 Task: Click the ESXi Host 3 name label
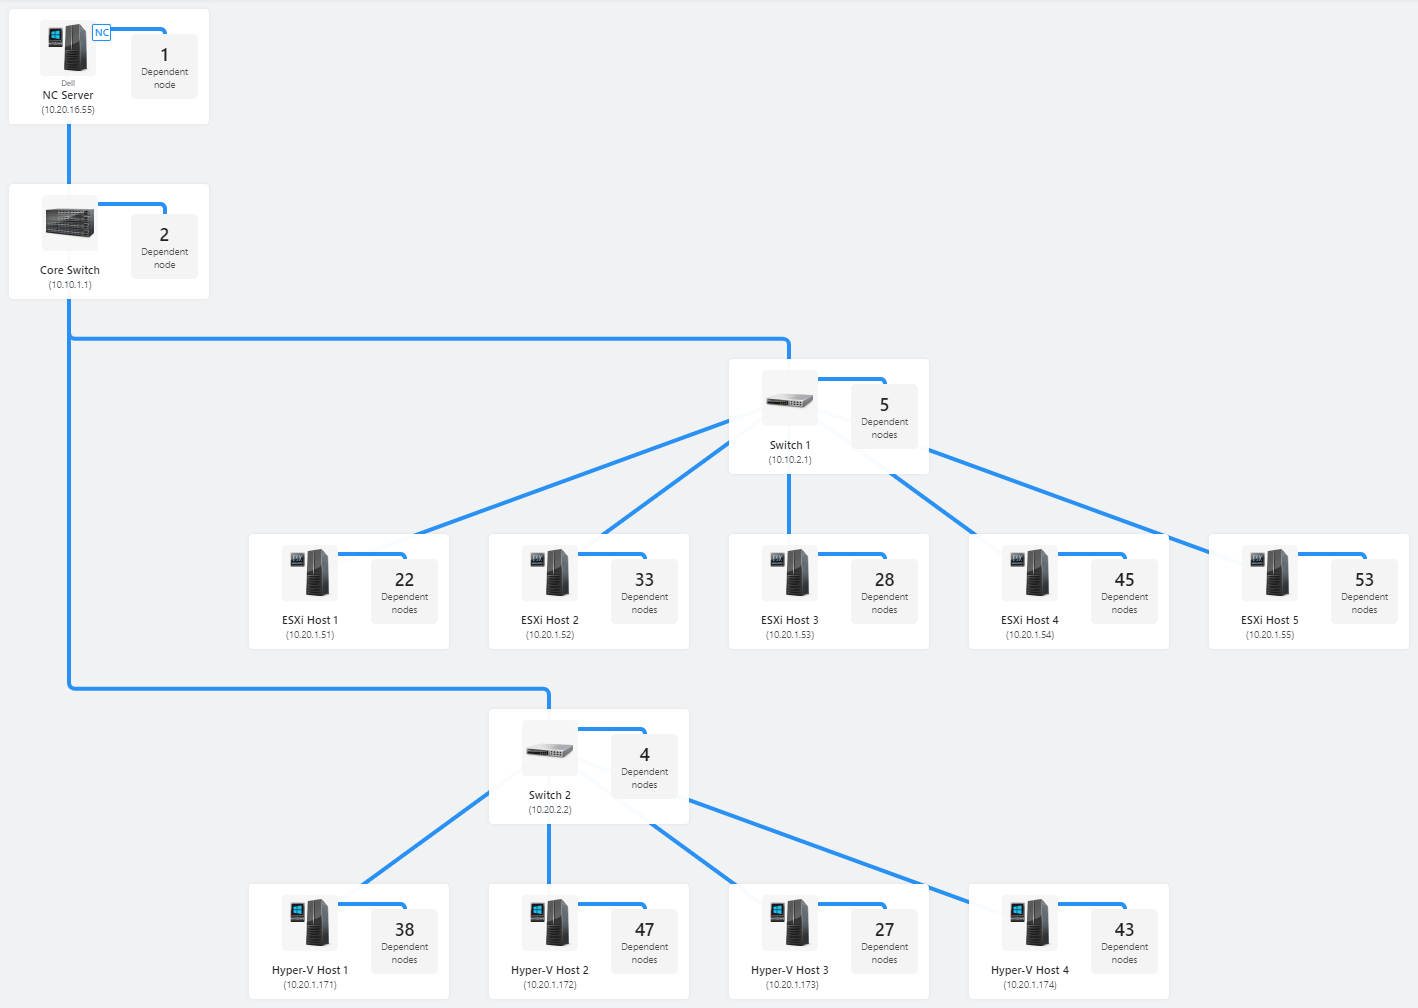coord(790,620)
